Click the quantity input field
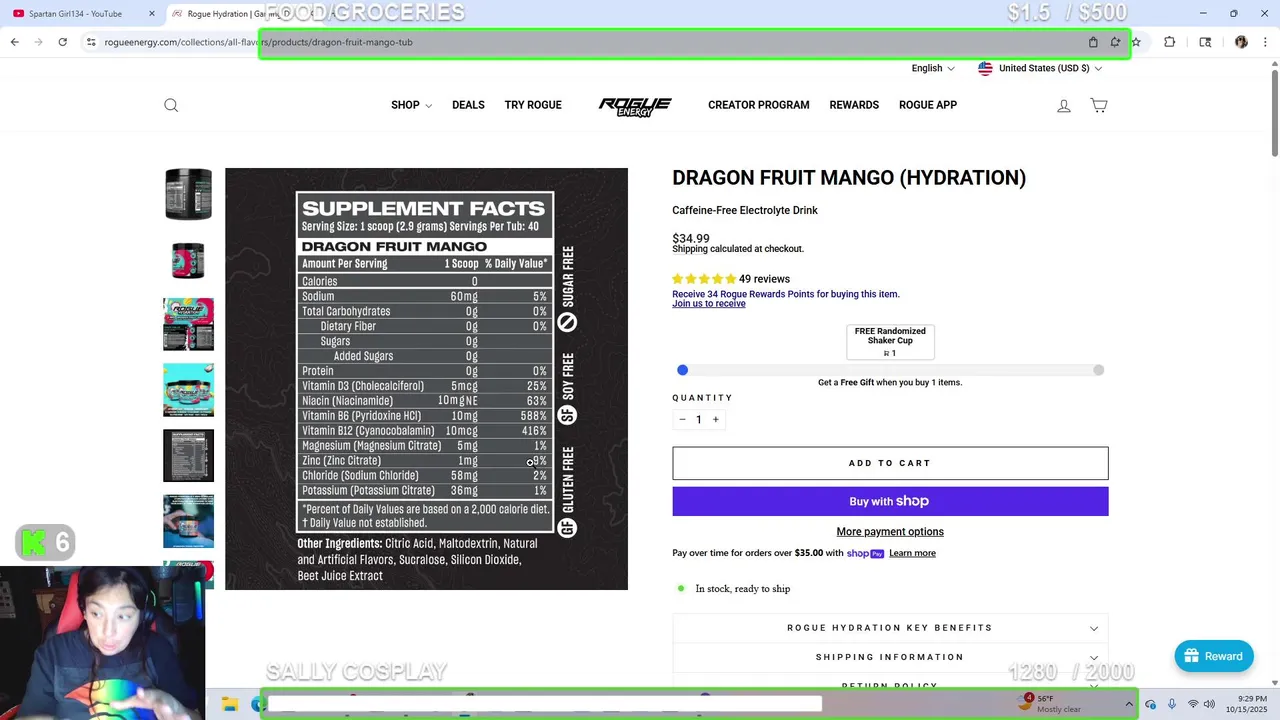This screenshot has width=1280, height=720. click(x=699, y=420)
